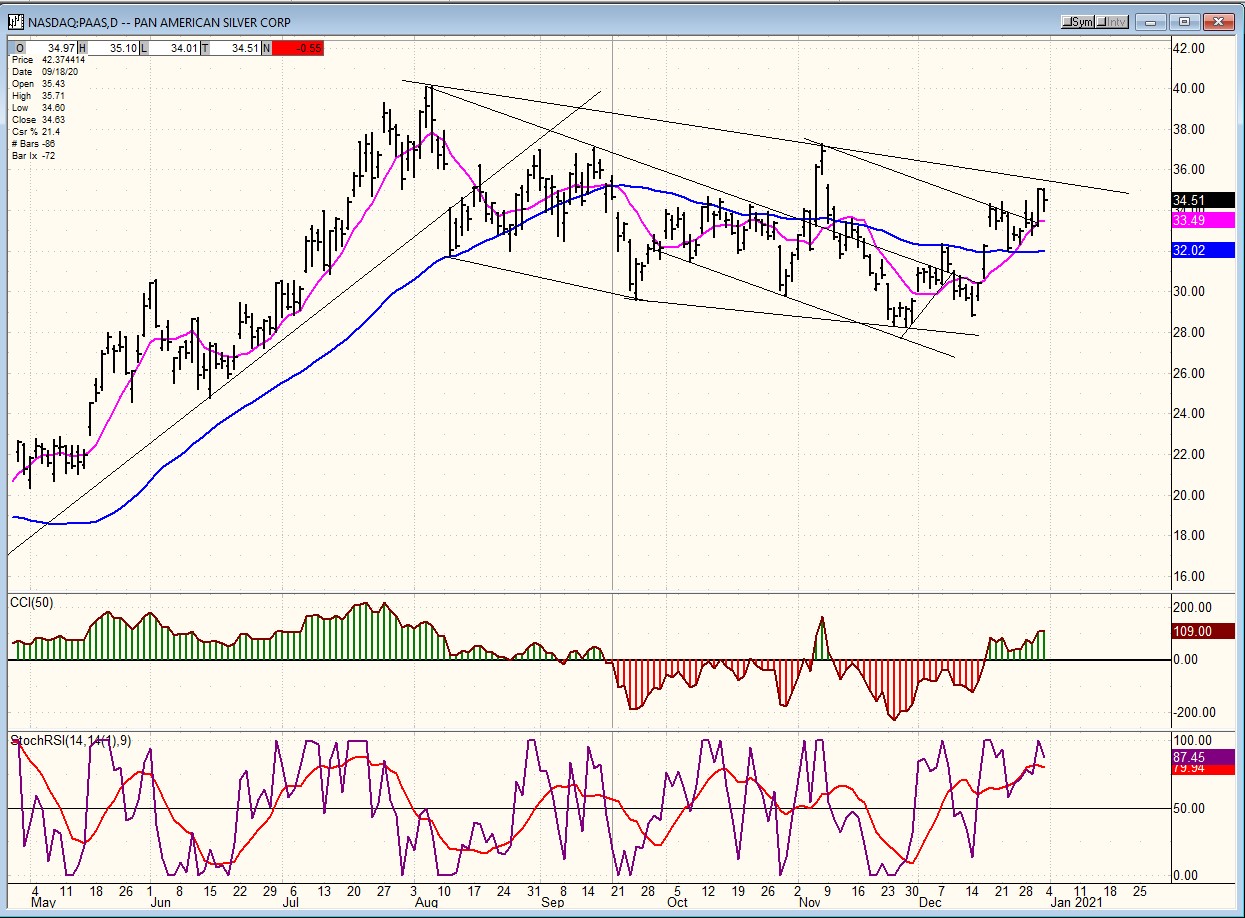Click the StochRSI(14,14(1),9) indicator label
This screenshot has height=918, width=1245.
tap(70, 740)
